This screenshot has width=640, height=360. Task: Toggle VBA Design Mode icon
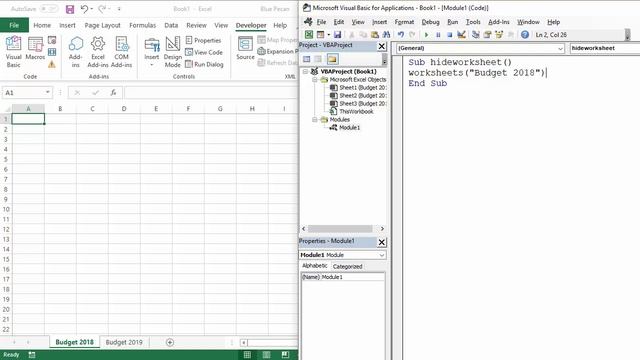click(x=462, y=35)
